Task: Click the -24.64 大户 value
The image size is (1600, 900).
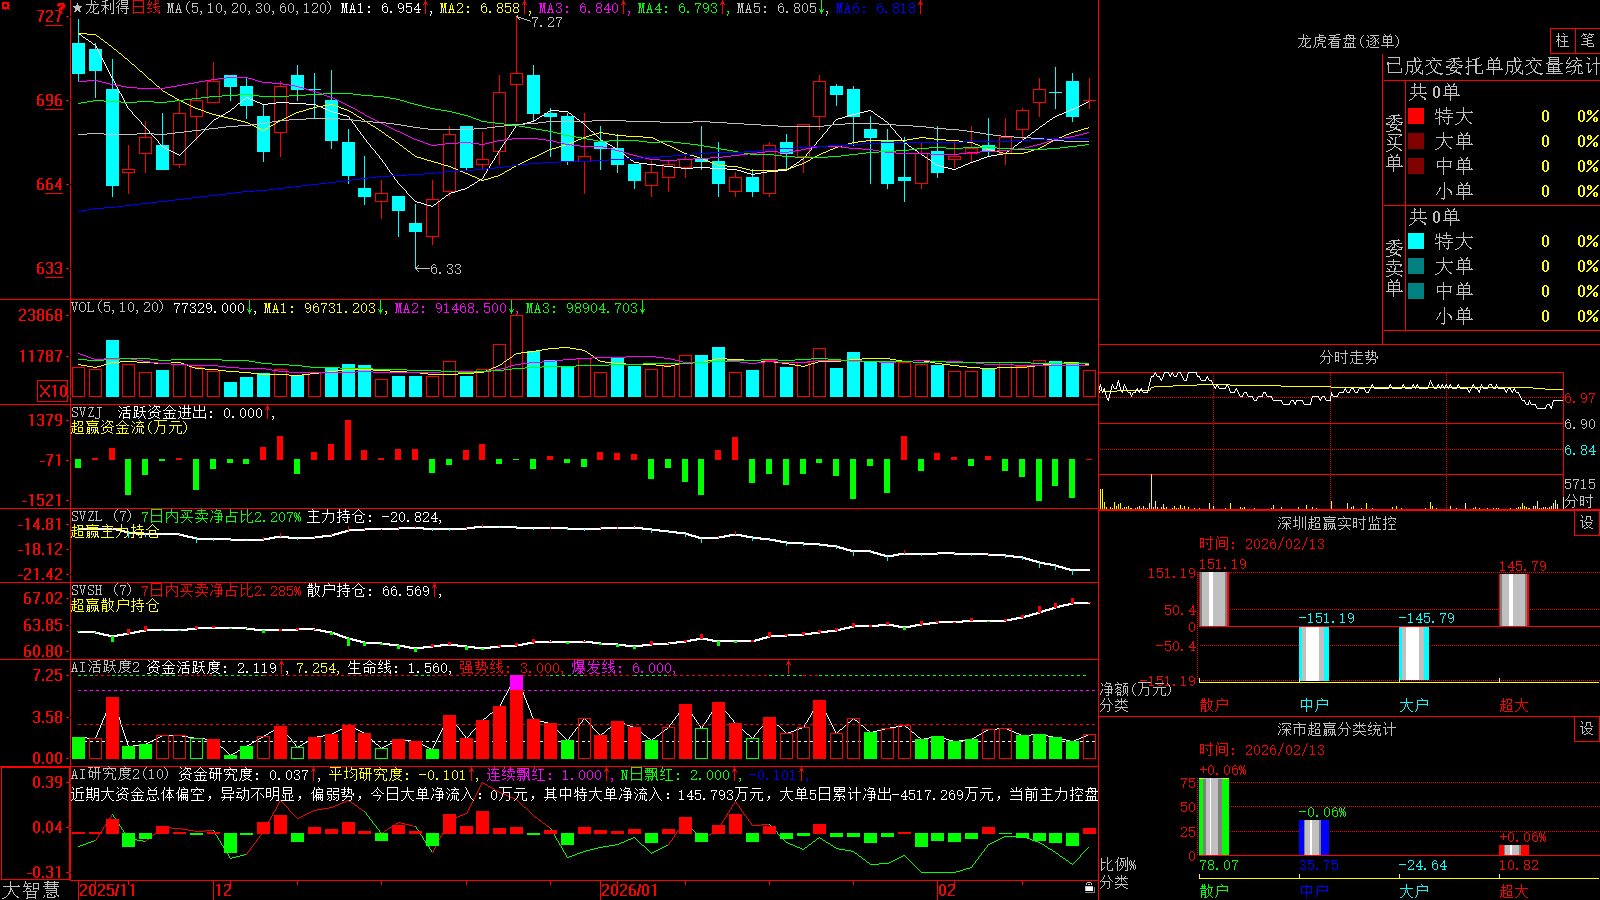Action: [1422, 865]
